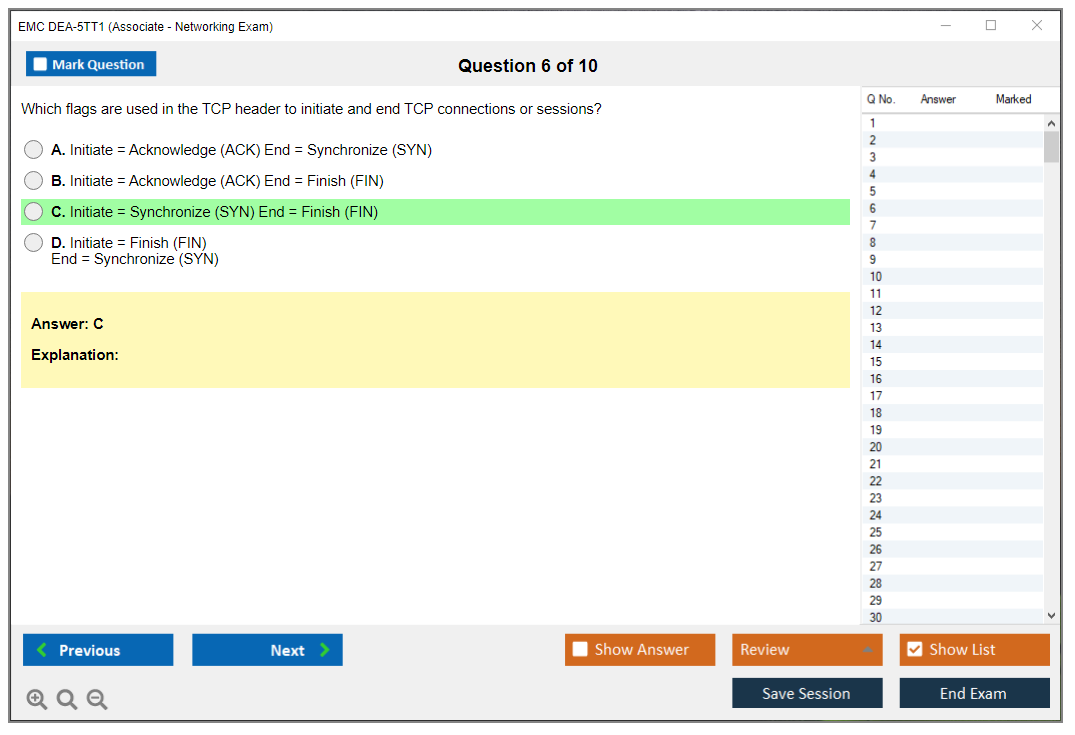Screen dimensions: 1075x735
Task: Click the zoom out magnifier icon
Action: coord(97,699)
